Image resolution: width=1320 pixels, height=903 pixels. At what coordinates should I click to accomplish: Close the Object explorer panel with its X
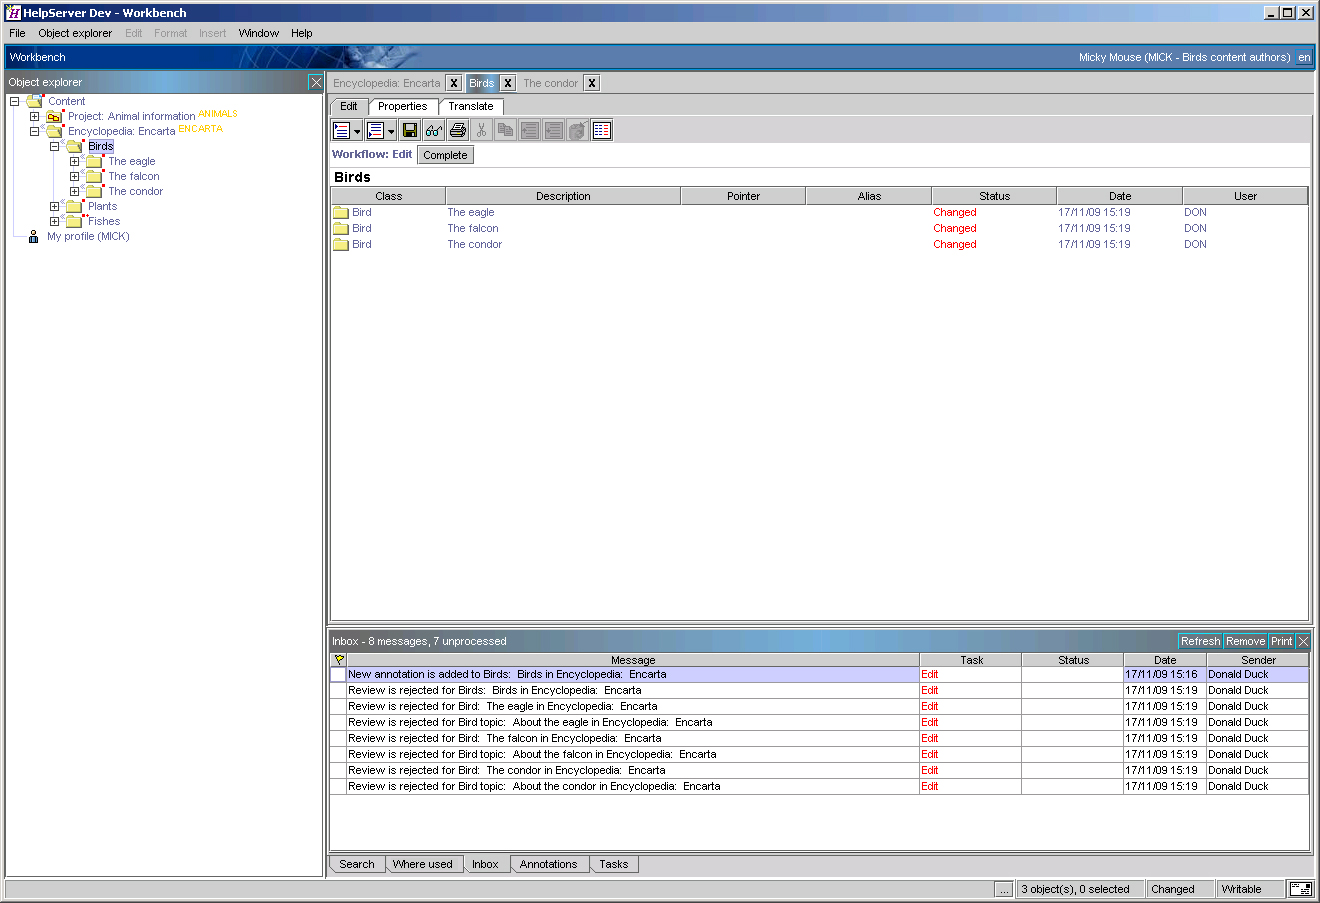[x=316, y=82]
